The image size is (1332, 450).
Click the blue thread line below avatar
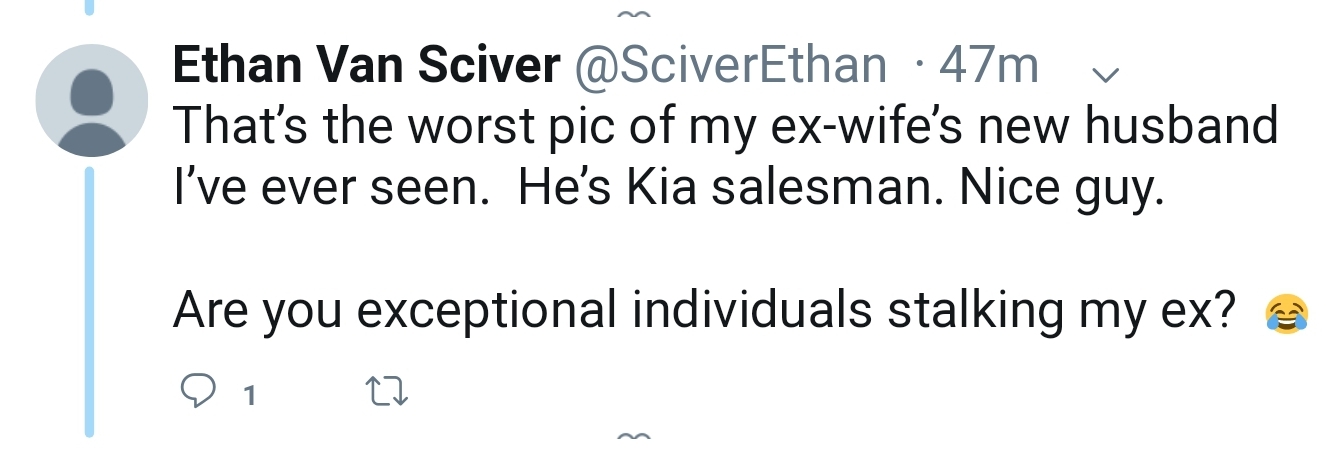pyautogui.click(x=90, y=301)
